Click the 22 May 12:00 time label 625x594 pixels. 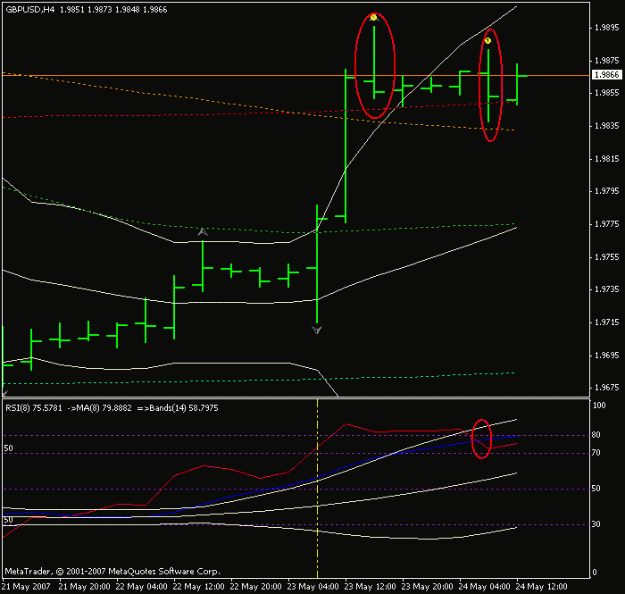click(199, 587)
